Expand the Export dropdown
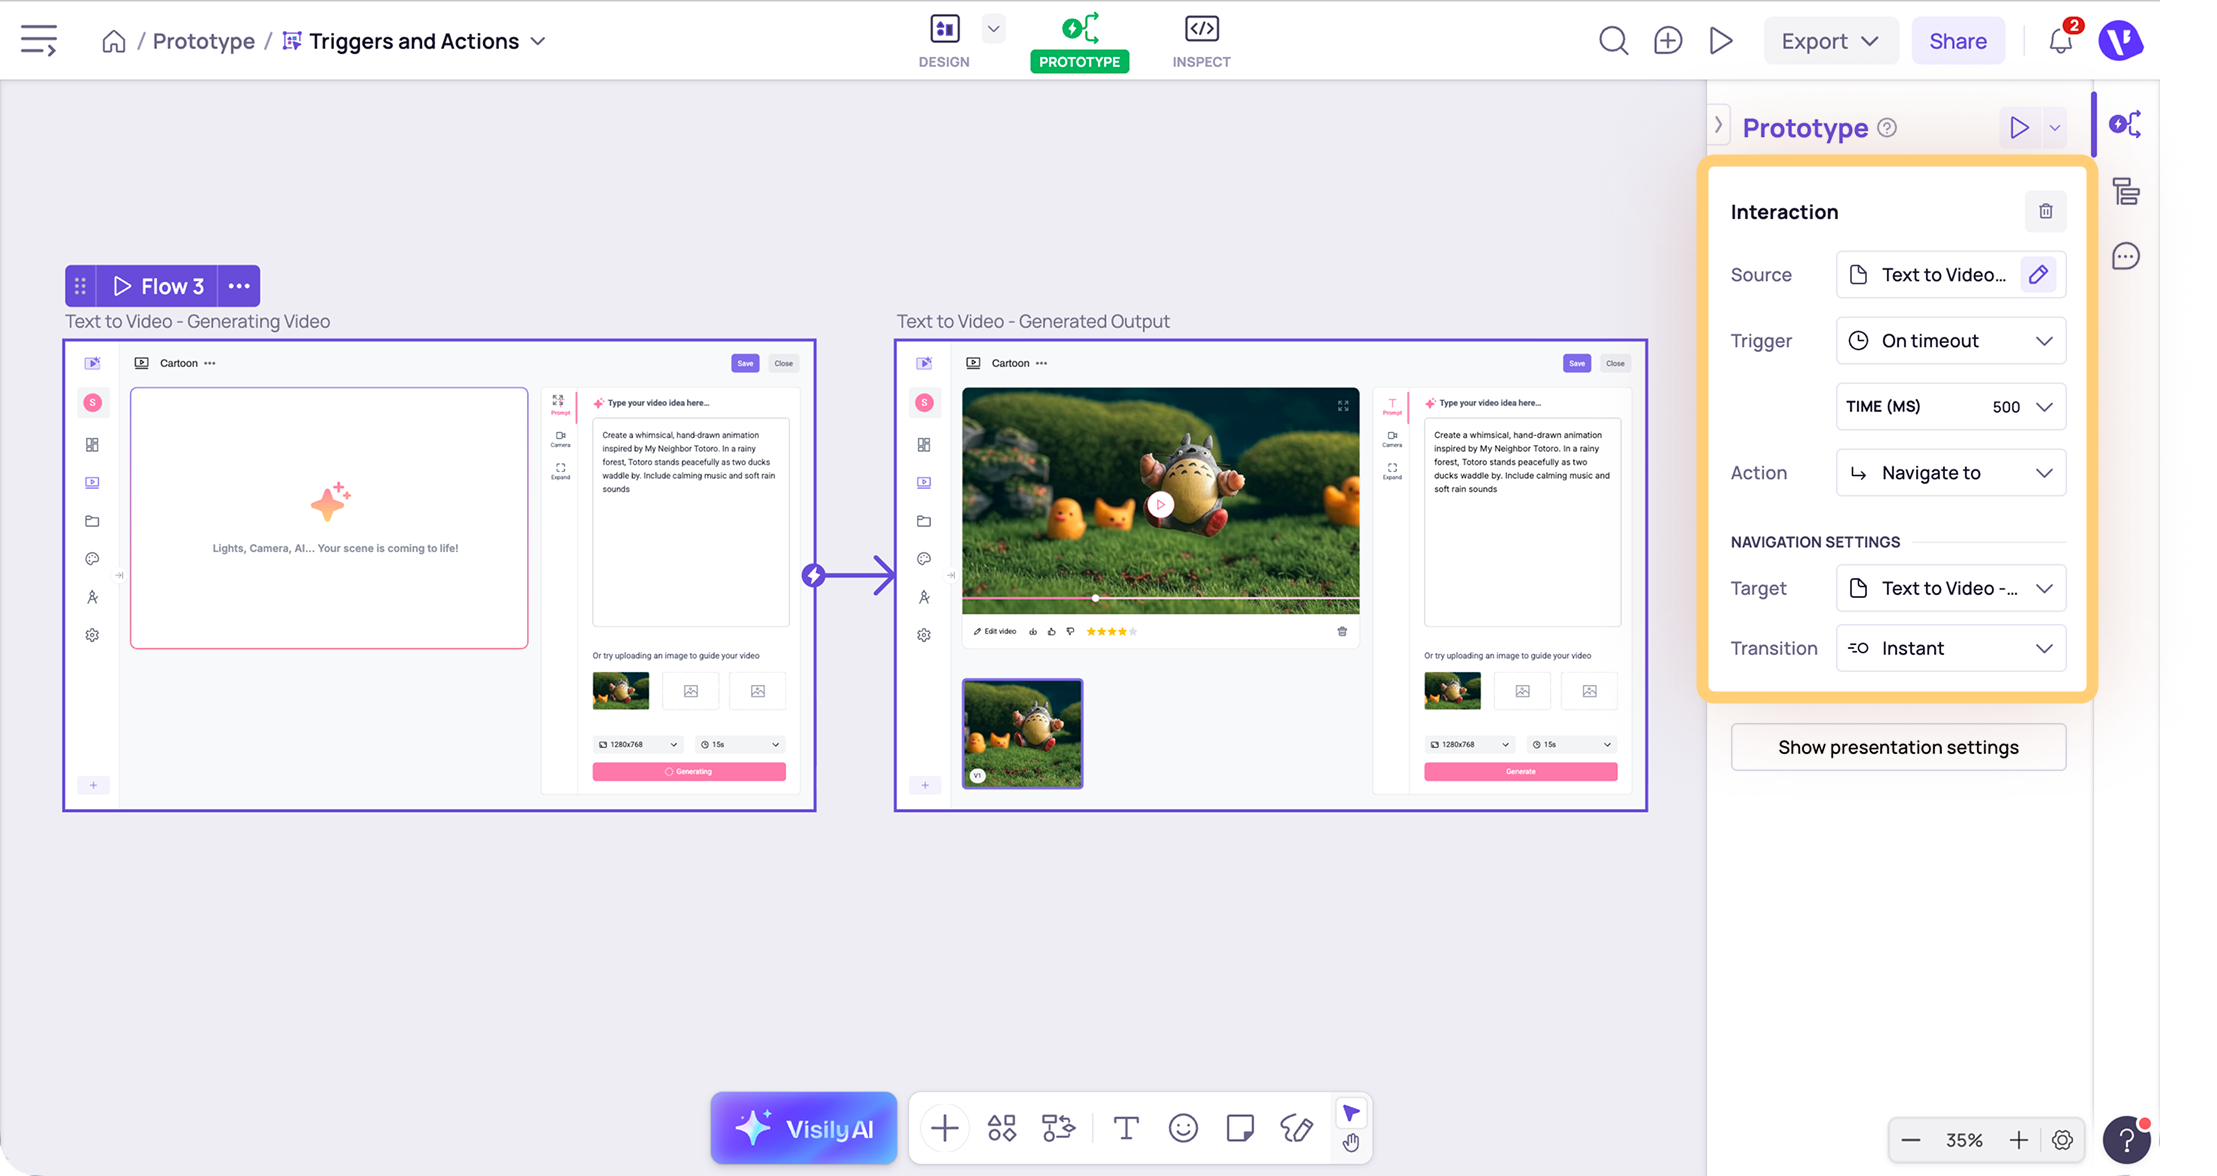The image size is (2217, 1176). pyautogui.click(x=1830, y=41)
